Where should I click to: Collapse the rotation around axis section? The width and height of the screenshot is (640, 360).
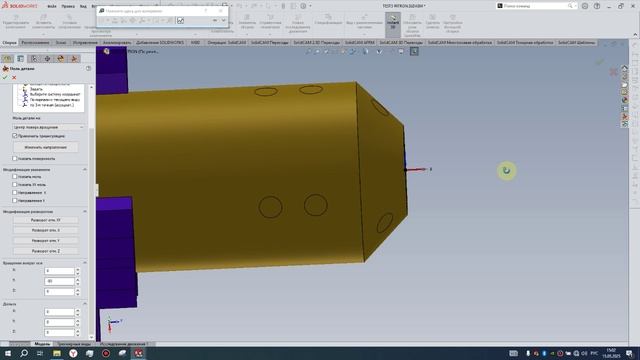(x=85, y=263)
